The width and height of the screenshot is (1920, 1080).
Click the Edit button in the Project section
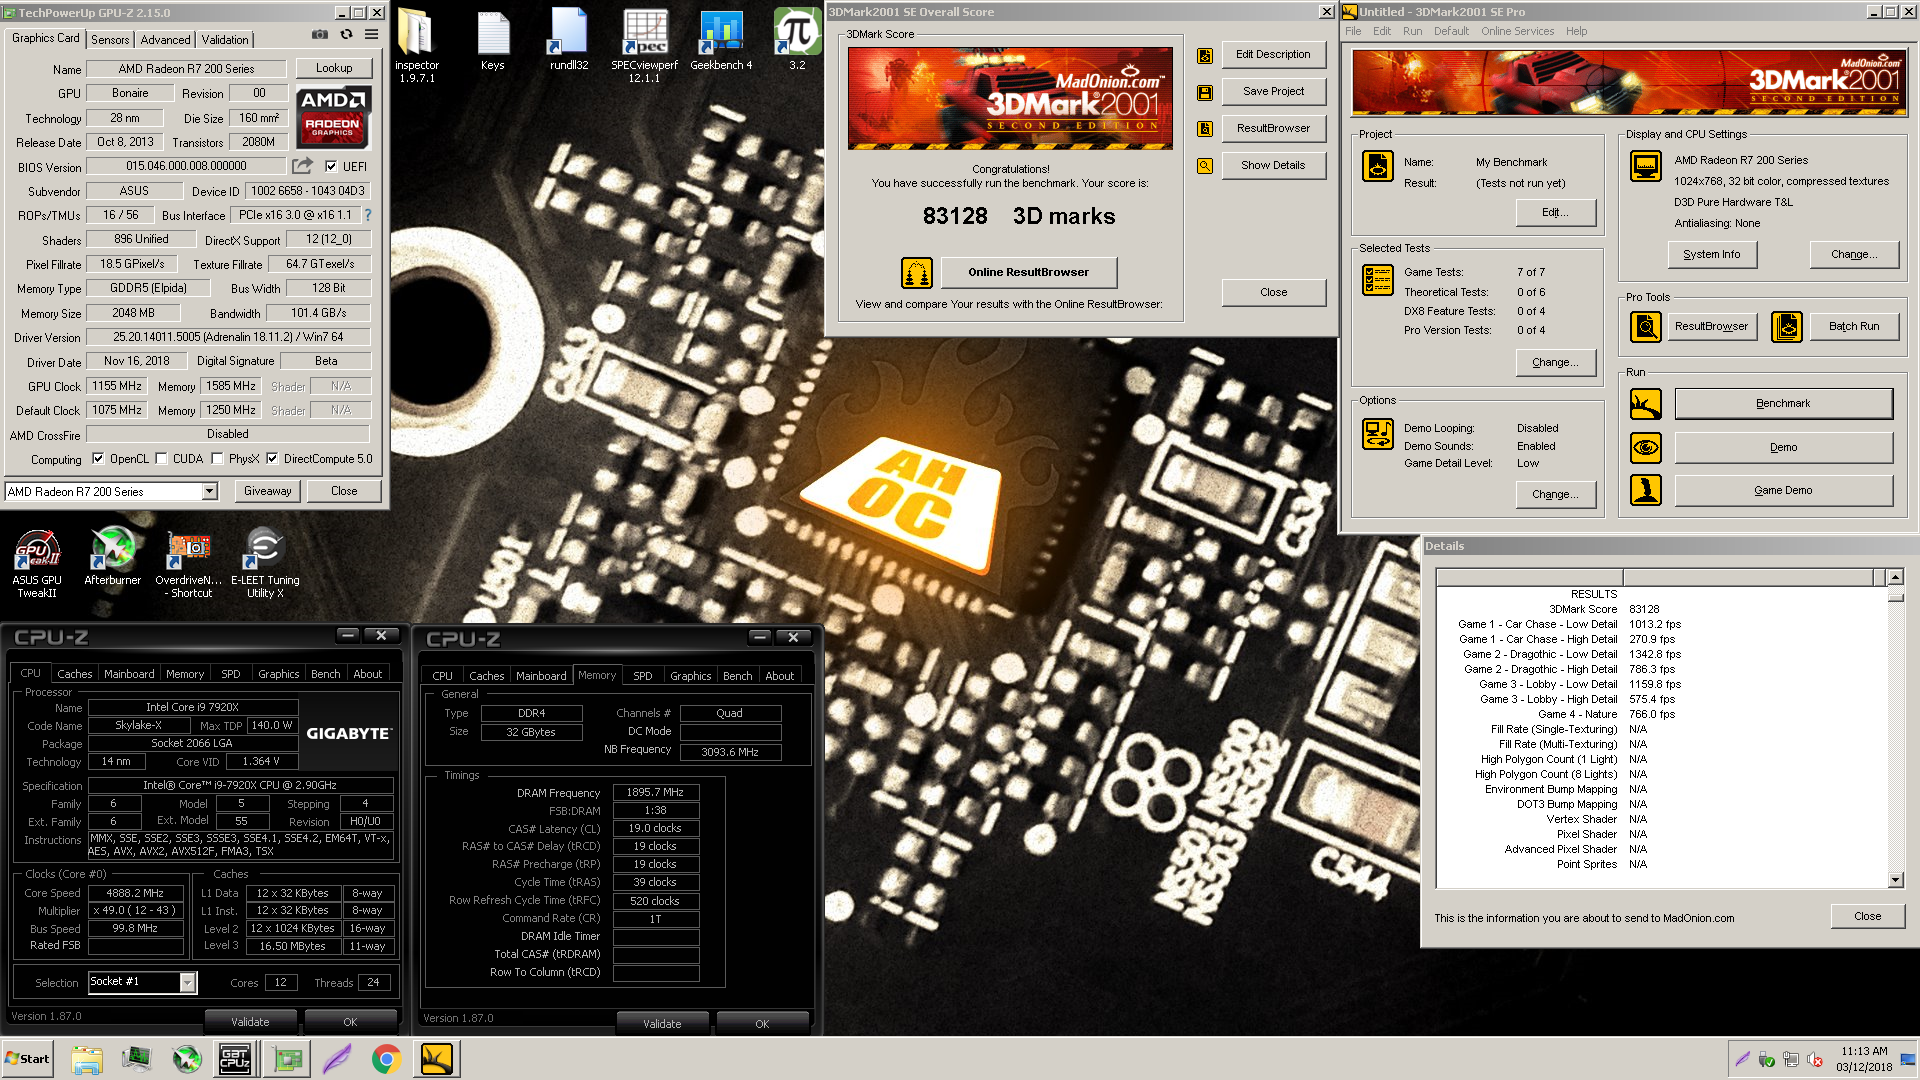coord(1555,212)
